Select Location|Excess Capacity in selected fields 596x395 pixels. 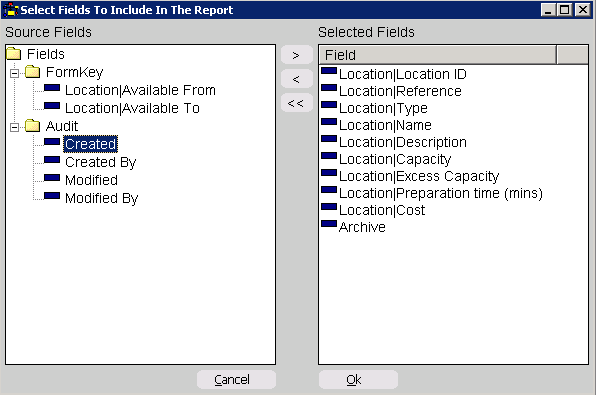pos(418,176)
